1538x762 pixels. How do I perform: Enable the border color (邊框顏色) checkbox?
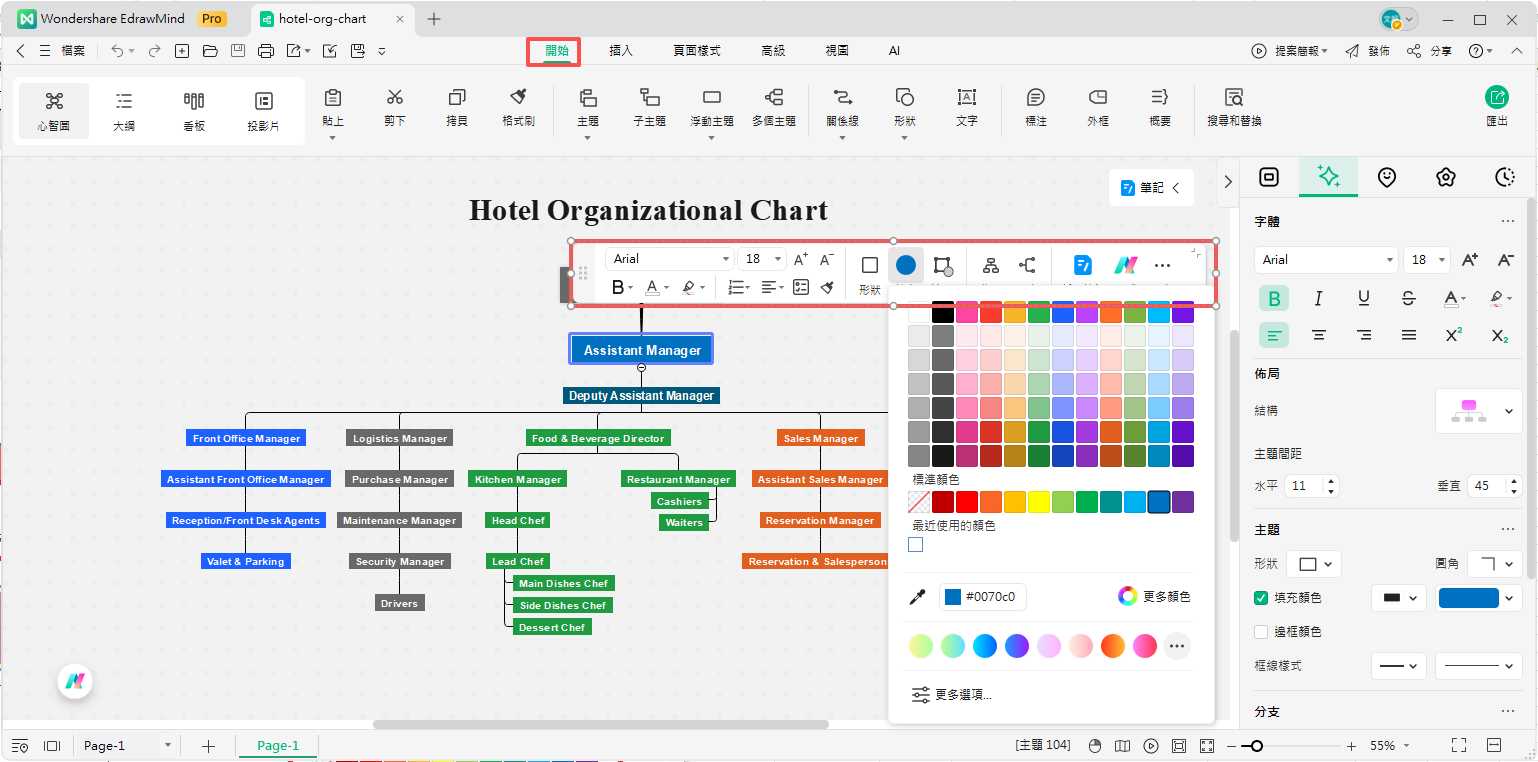coord(1261,632)
